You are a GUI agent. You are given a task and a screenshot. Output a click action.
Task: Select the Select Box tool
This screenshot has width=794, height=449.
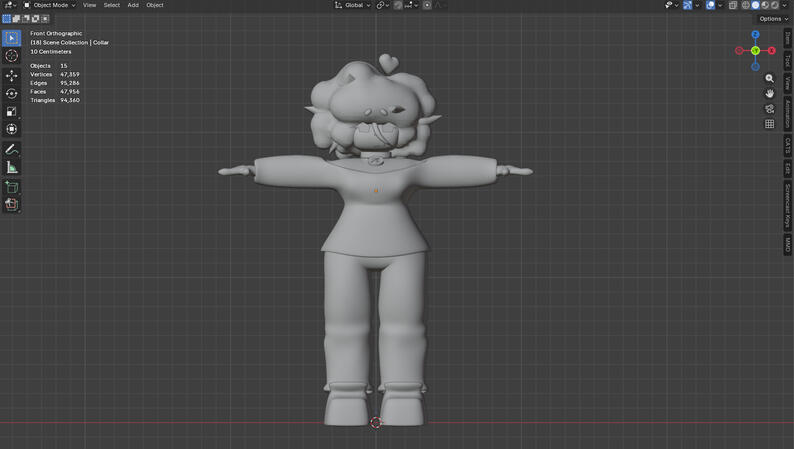[x=12, y=38]
